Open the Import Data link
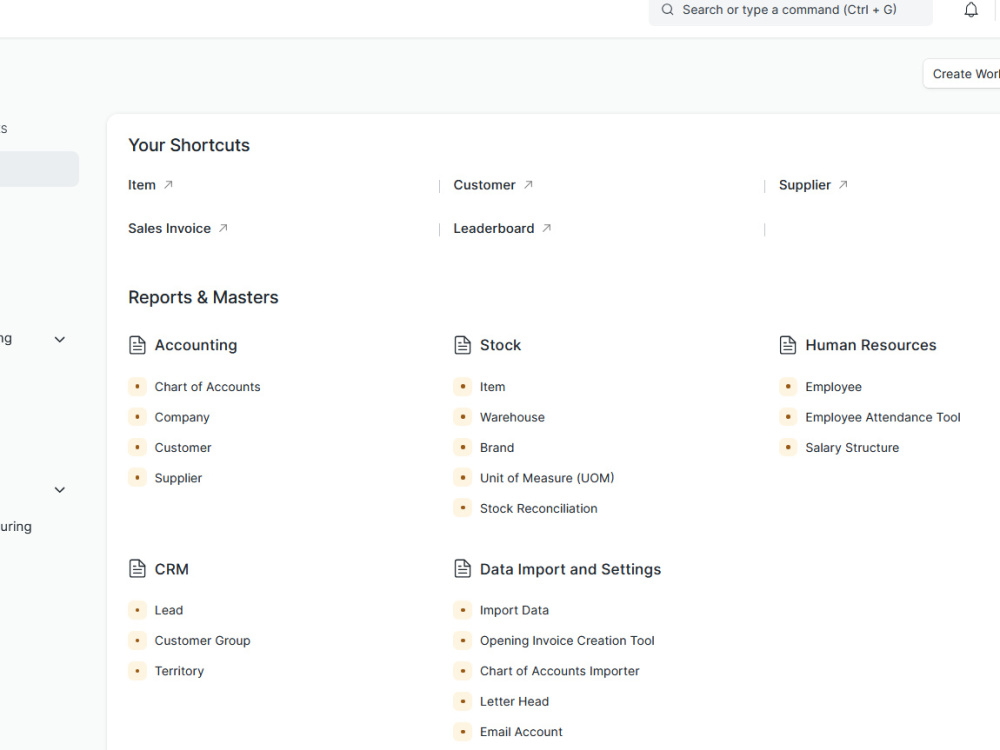The image size is (1000, 750). [x=514, y=610]
